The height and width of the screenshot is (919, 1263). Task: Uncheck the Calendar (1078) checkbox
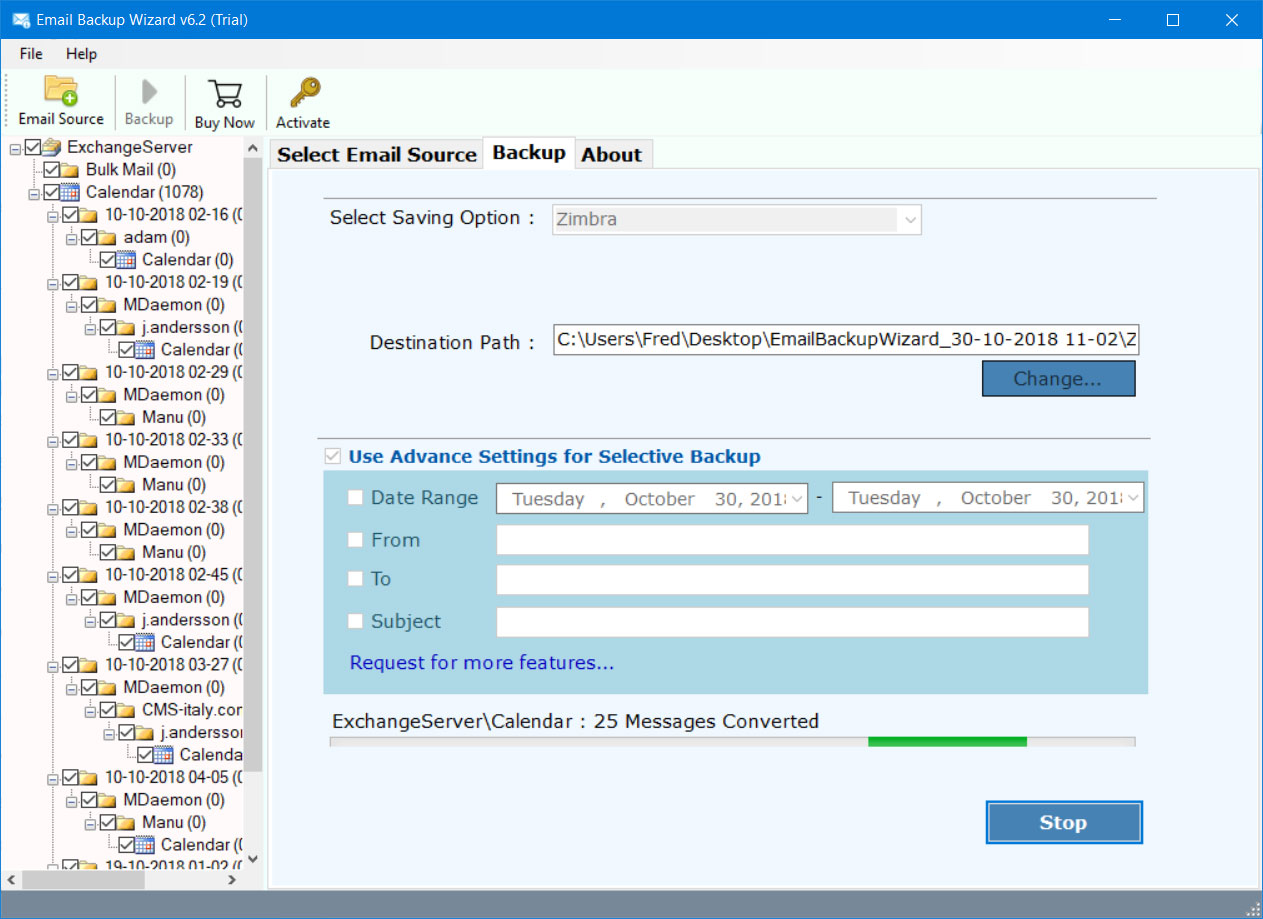51,192
